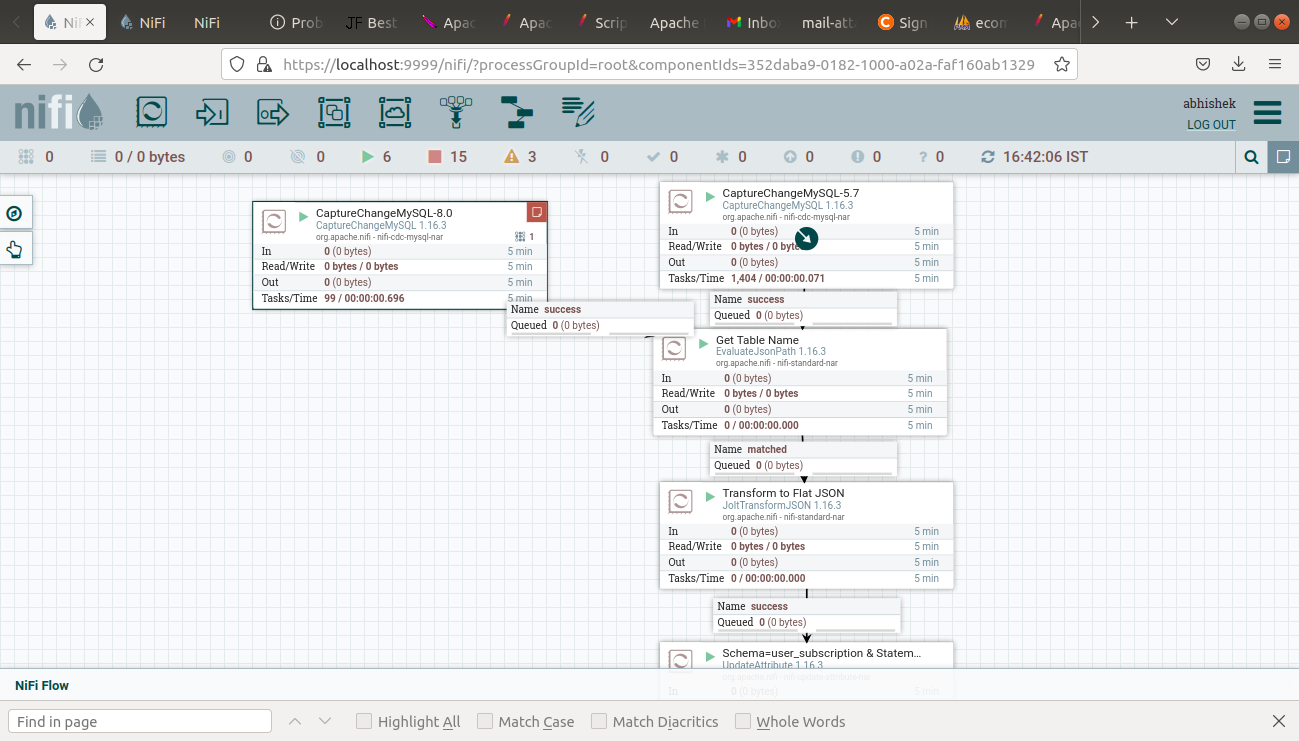Click the Label toolbar icon
Screen dimensions: 1299x741
(x=576, y=112)
